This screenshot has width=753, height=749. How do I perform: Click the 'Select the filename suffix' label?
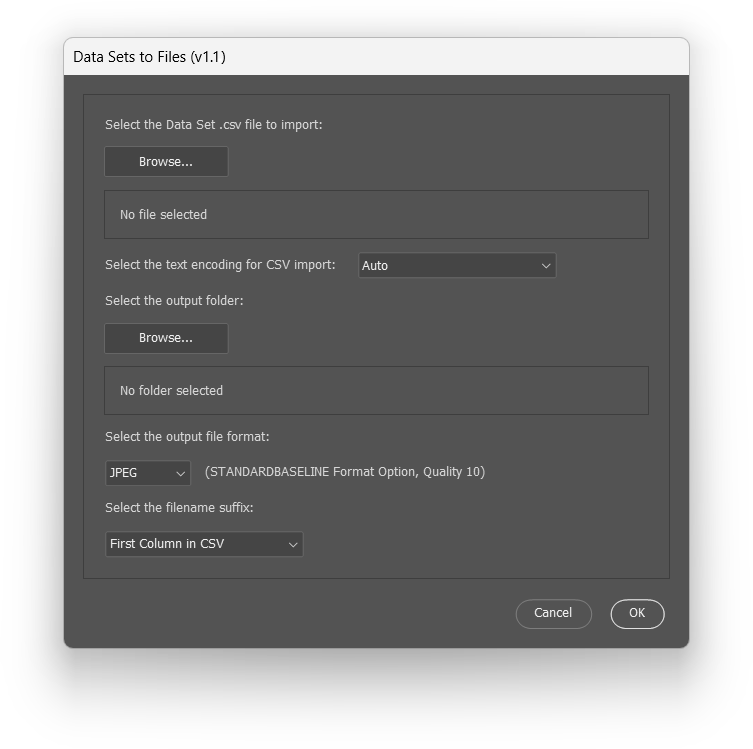(x=179, y=508)
